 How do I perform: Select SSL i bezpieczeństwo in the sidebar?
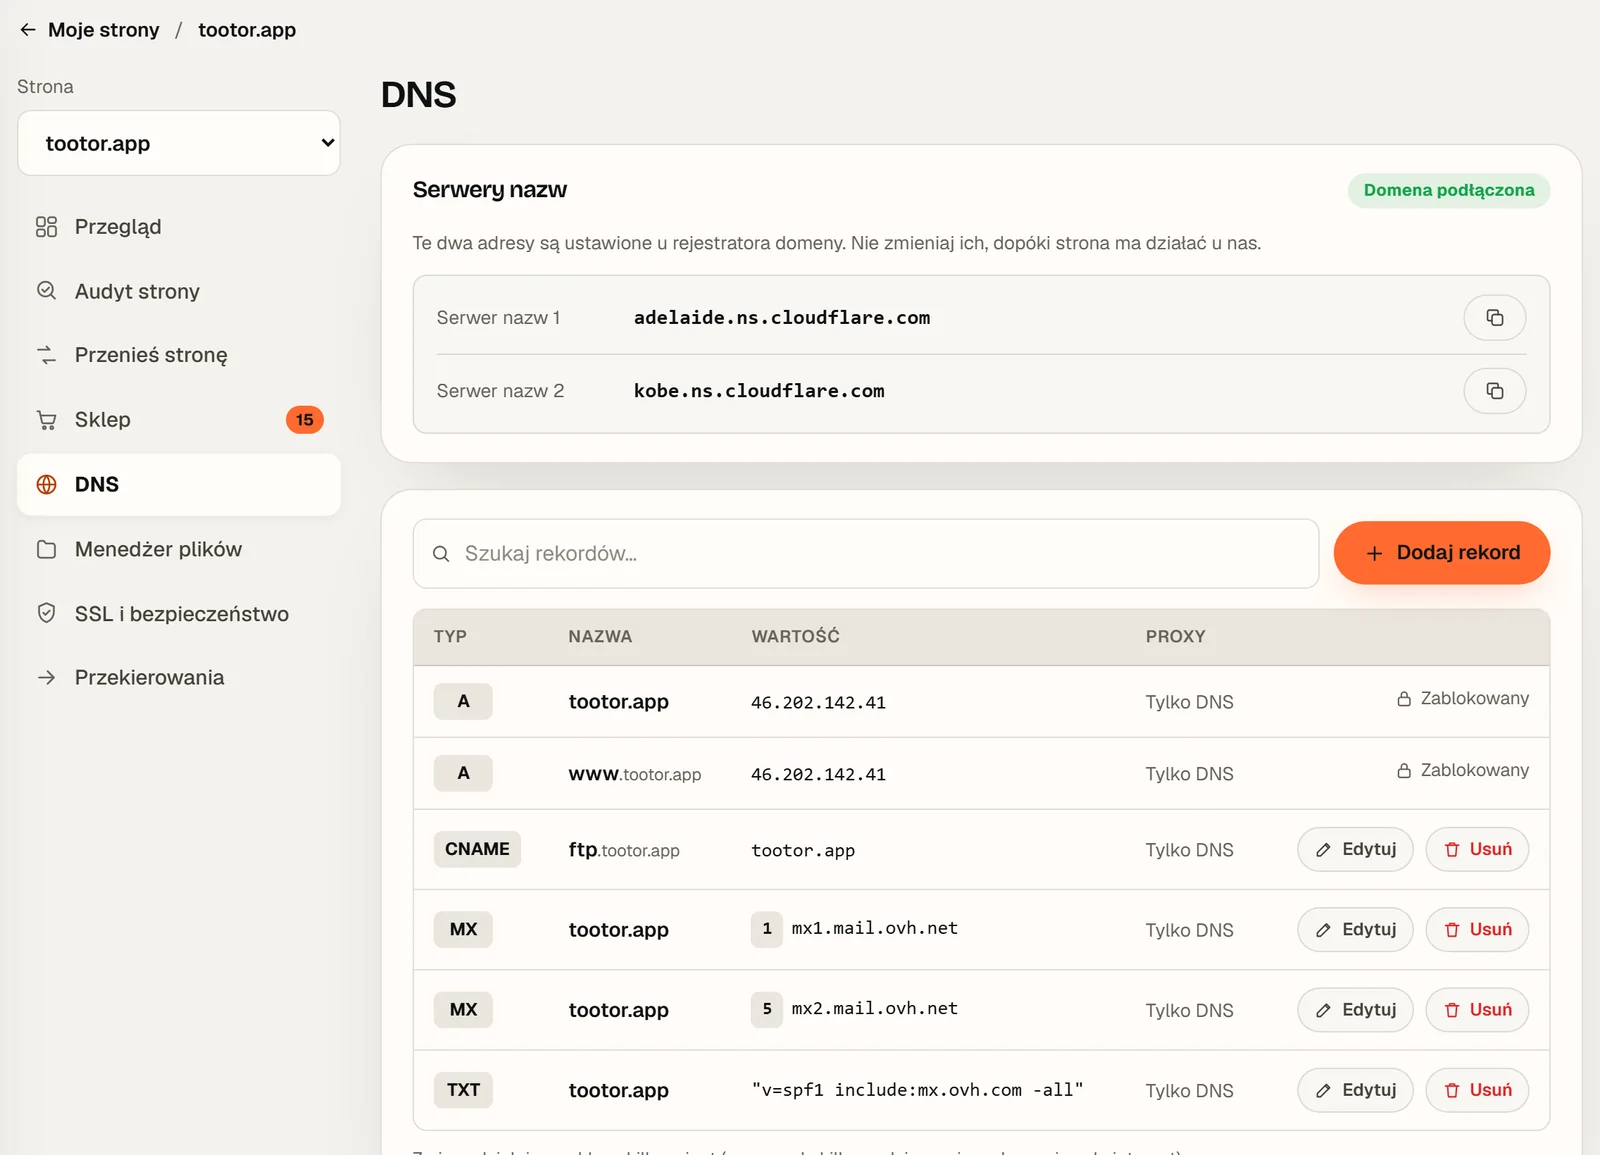tap(179, 613)
